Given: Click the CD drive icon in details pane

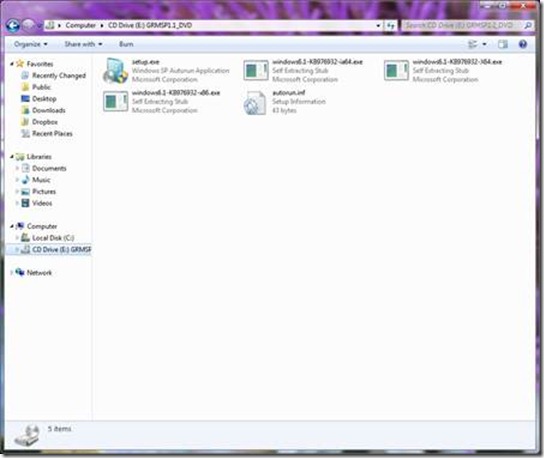Looking at the screenshot, I should (x=27, y=435).
